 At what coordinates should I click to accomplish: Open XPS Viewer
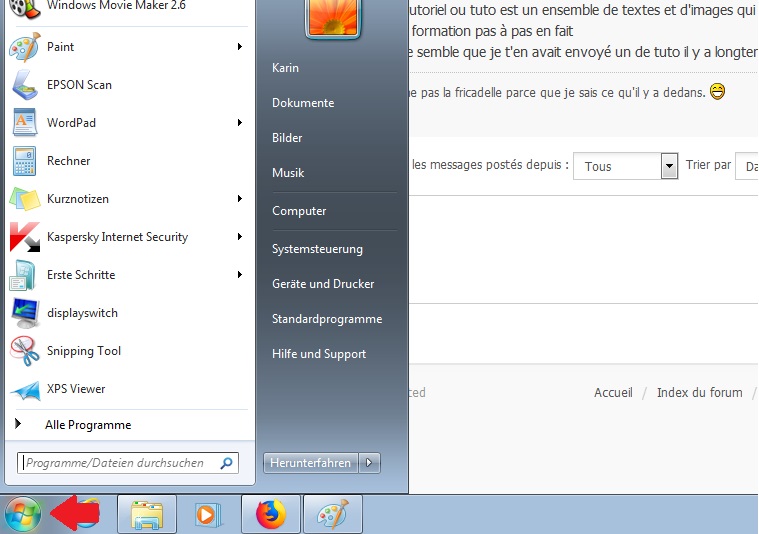point(75,389)
